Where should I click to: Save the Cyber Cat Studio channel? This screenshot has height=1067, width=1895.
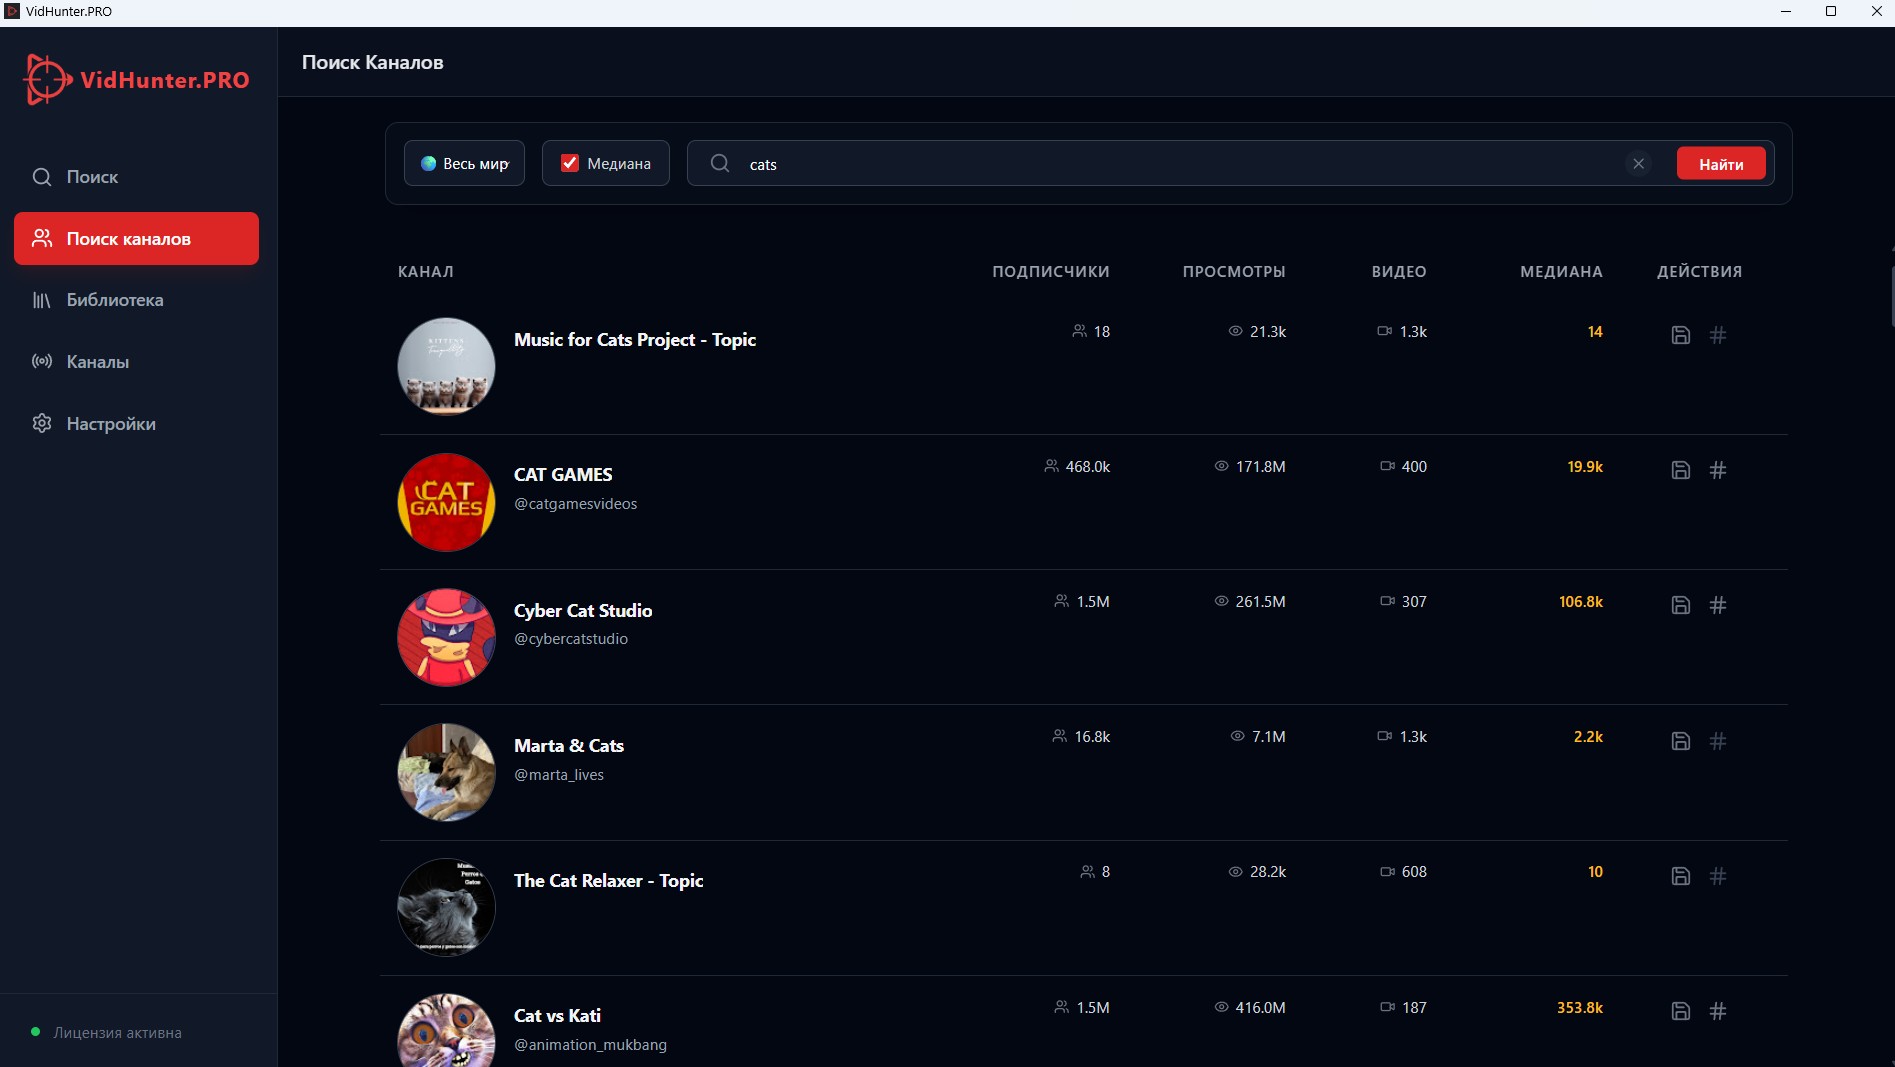pyautogui.click(x=1681, y=605)
